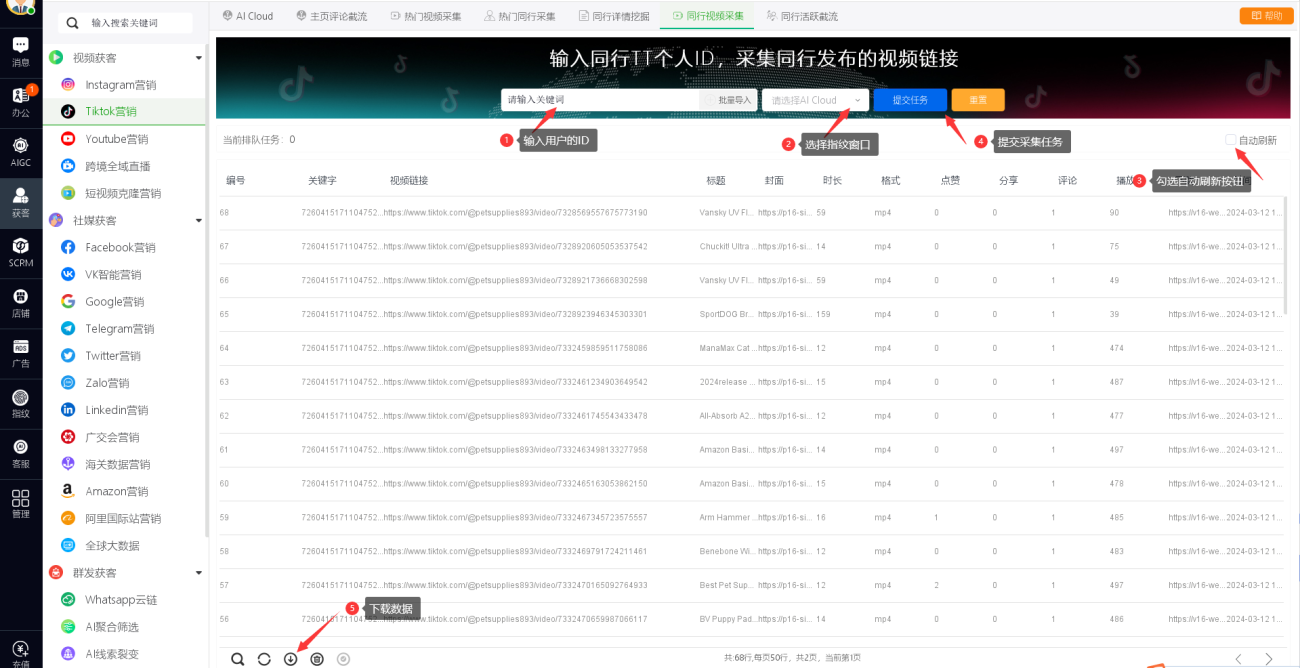Image resolution: width=1300 pixels, height=668 pixels.
Task: Open Whatsapp云链 in the sidebar
Action: pos(120,599)
